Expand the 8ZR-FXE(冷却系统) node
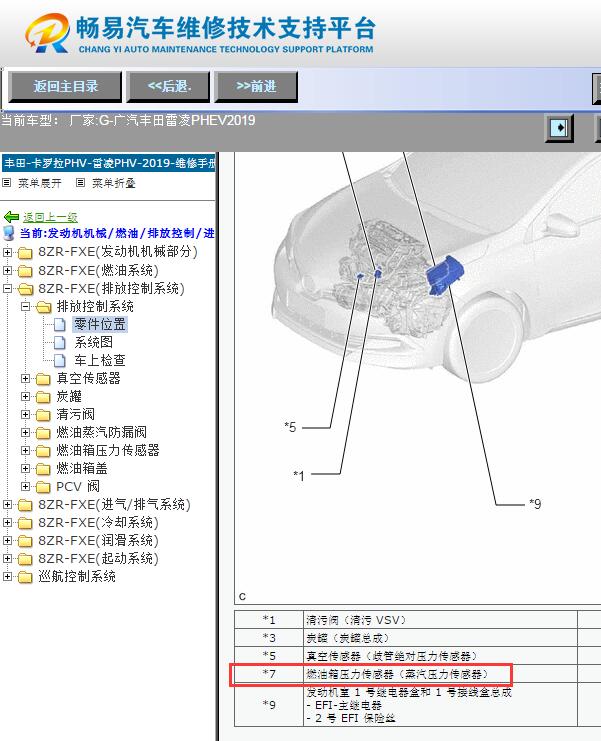 (7, 523)
